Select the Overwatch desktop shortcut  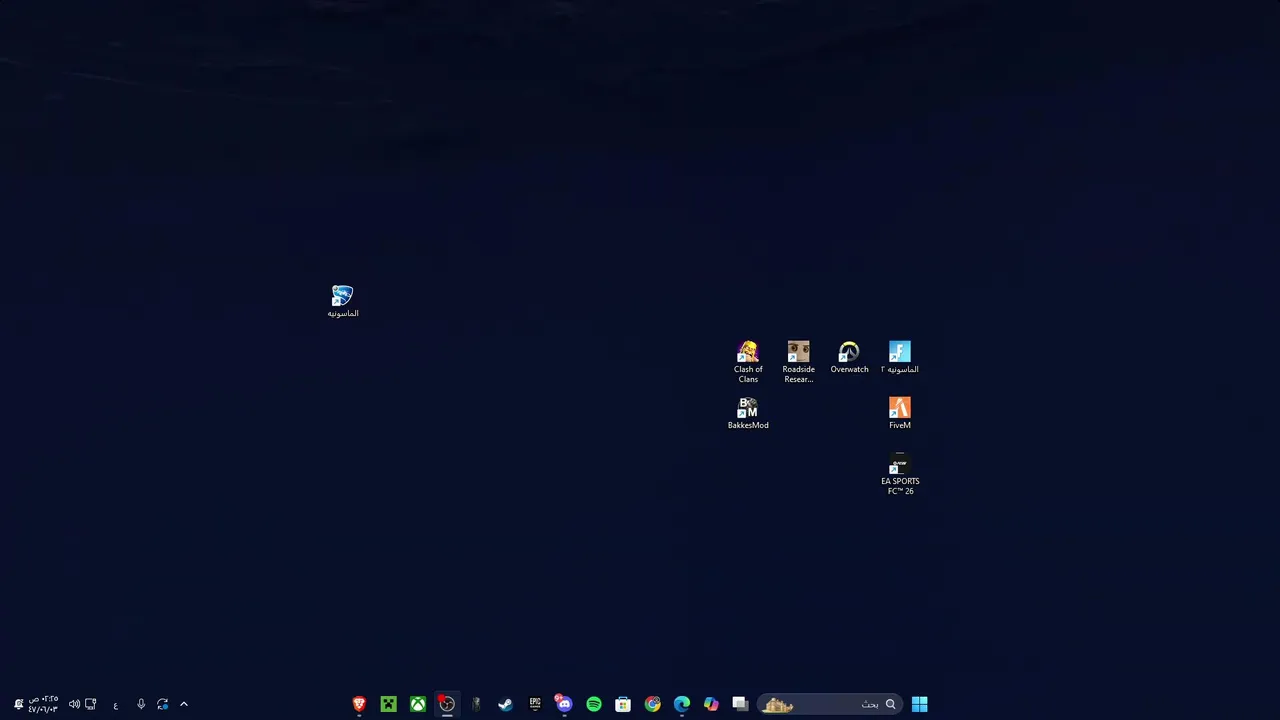(x=849, y=358)
